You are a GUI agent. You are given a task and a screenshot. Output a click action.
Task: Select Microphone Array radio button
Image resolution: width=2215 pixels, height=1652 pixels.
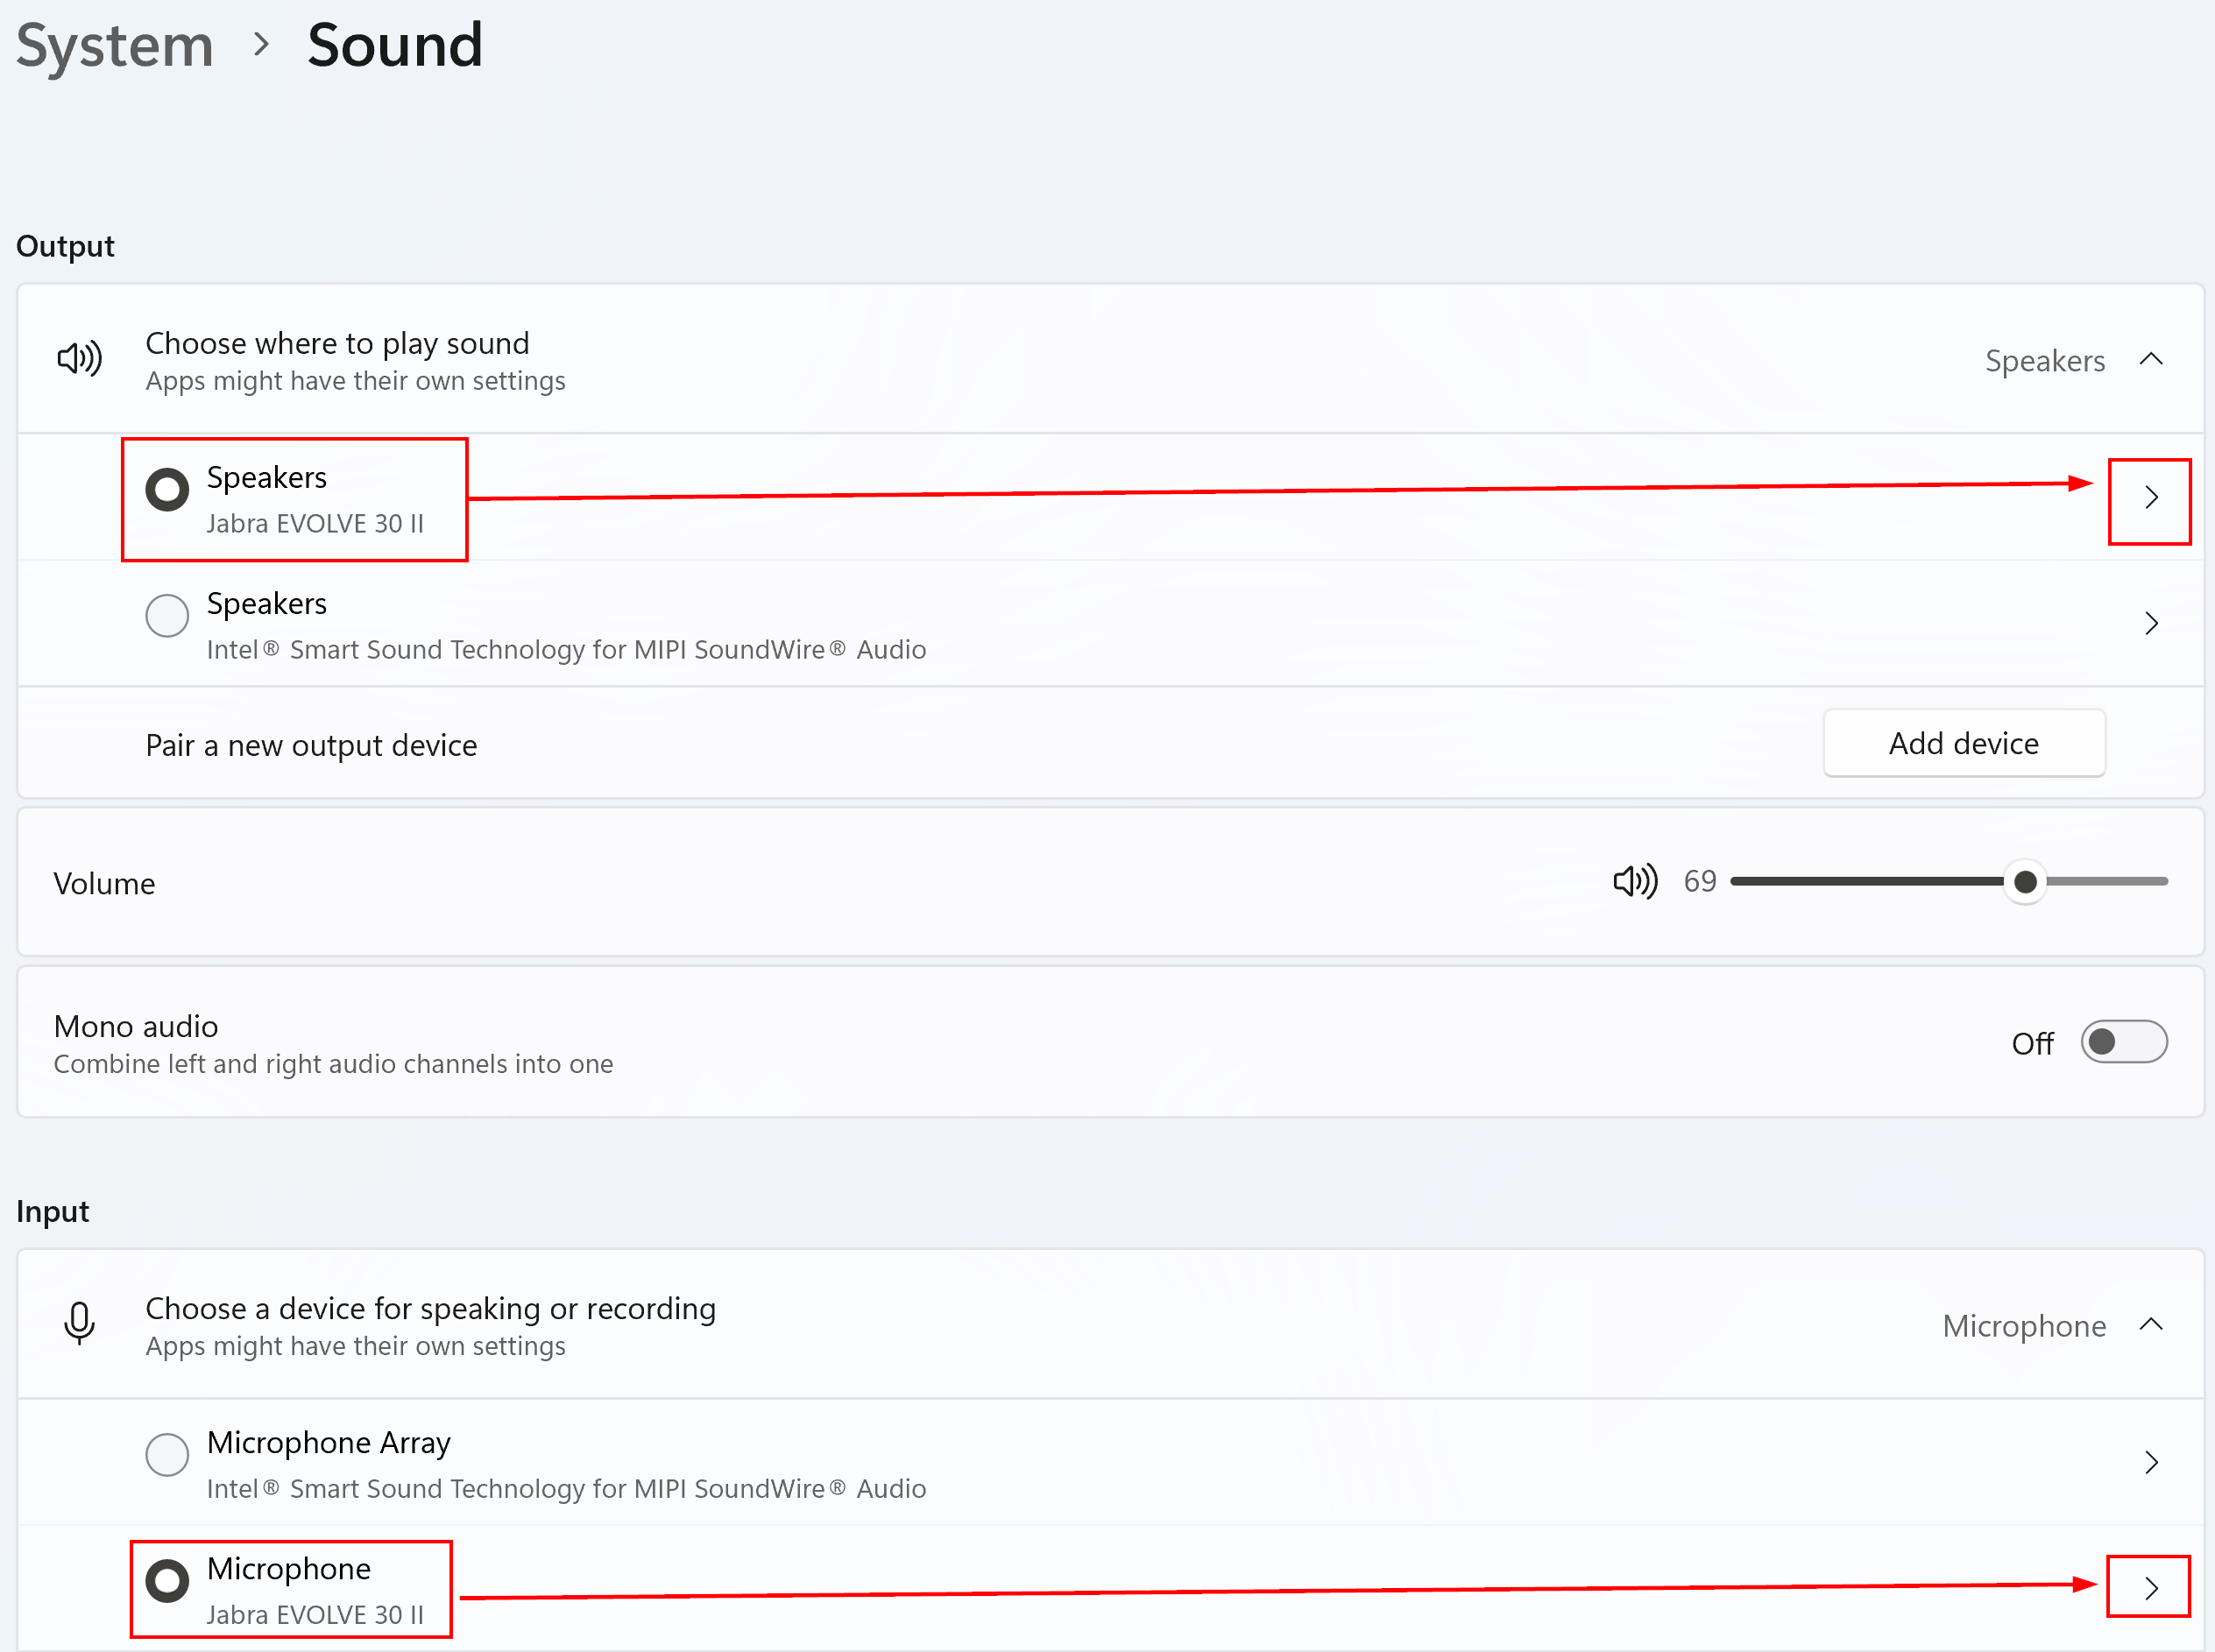[x=167, y=1455]
